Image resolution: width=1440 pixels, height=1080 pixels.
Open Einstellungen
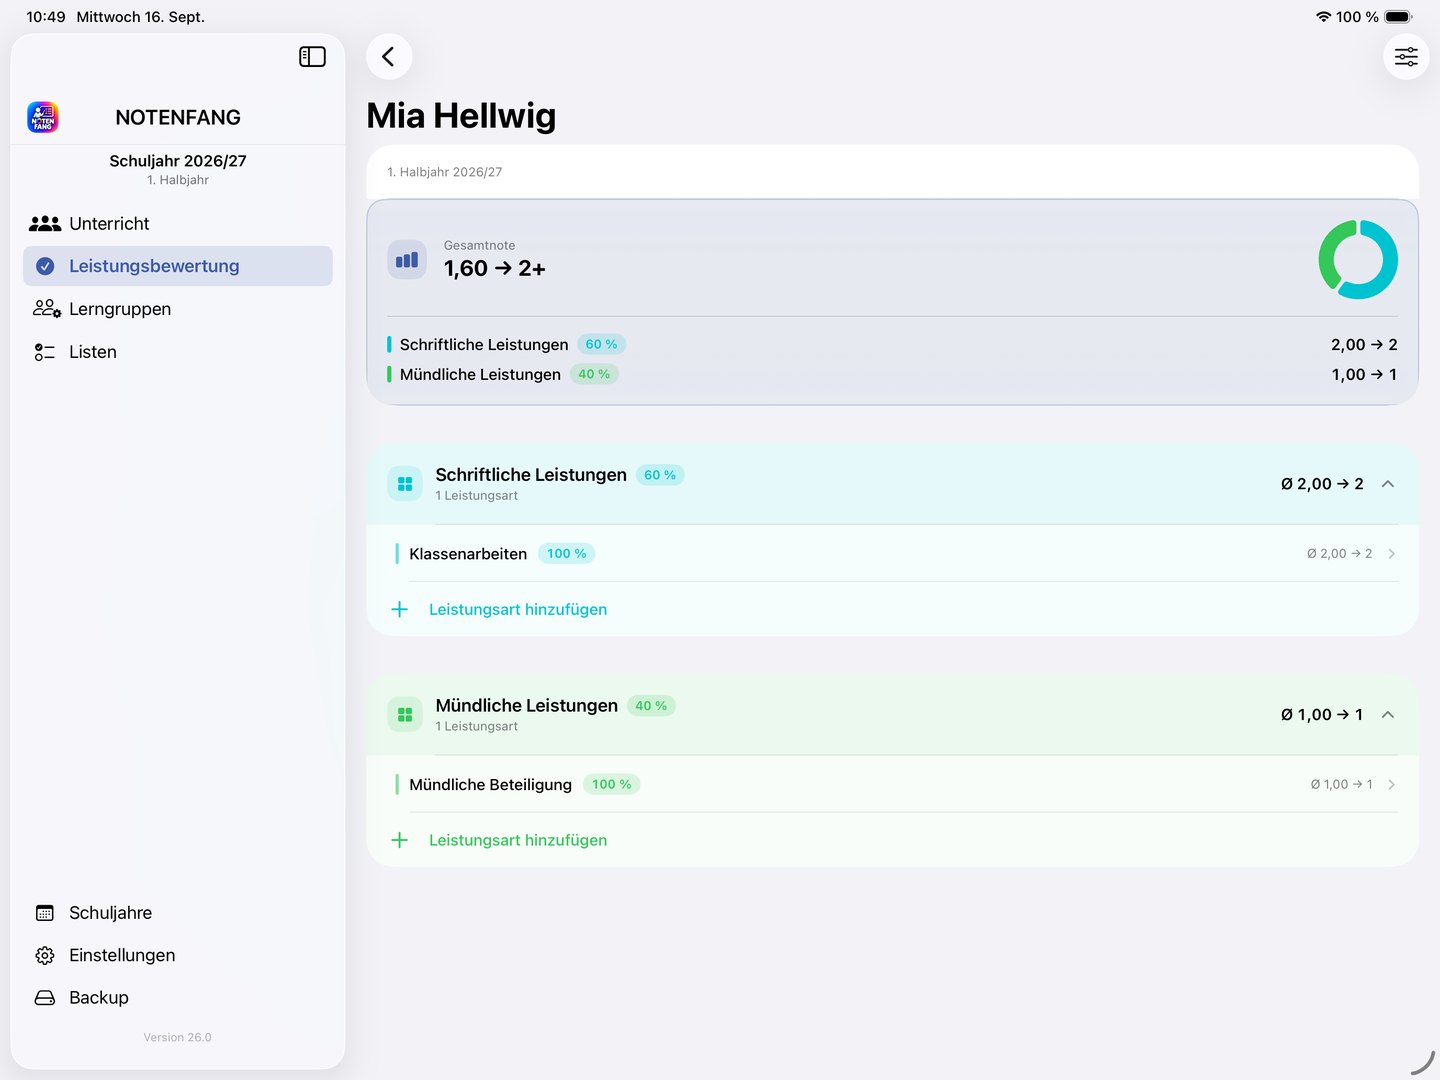pyautogui.click(x=178, y=956)
